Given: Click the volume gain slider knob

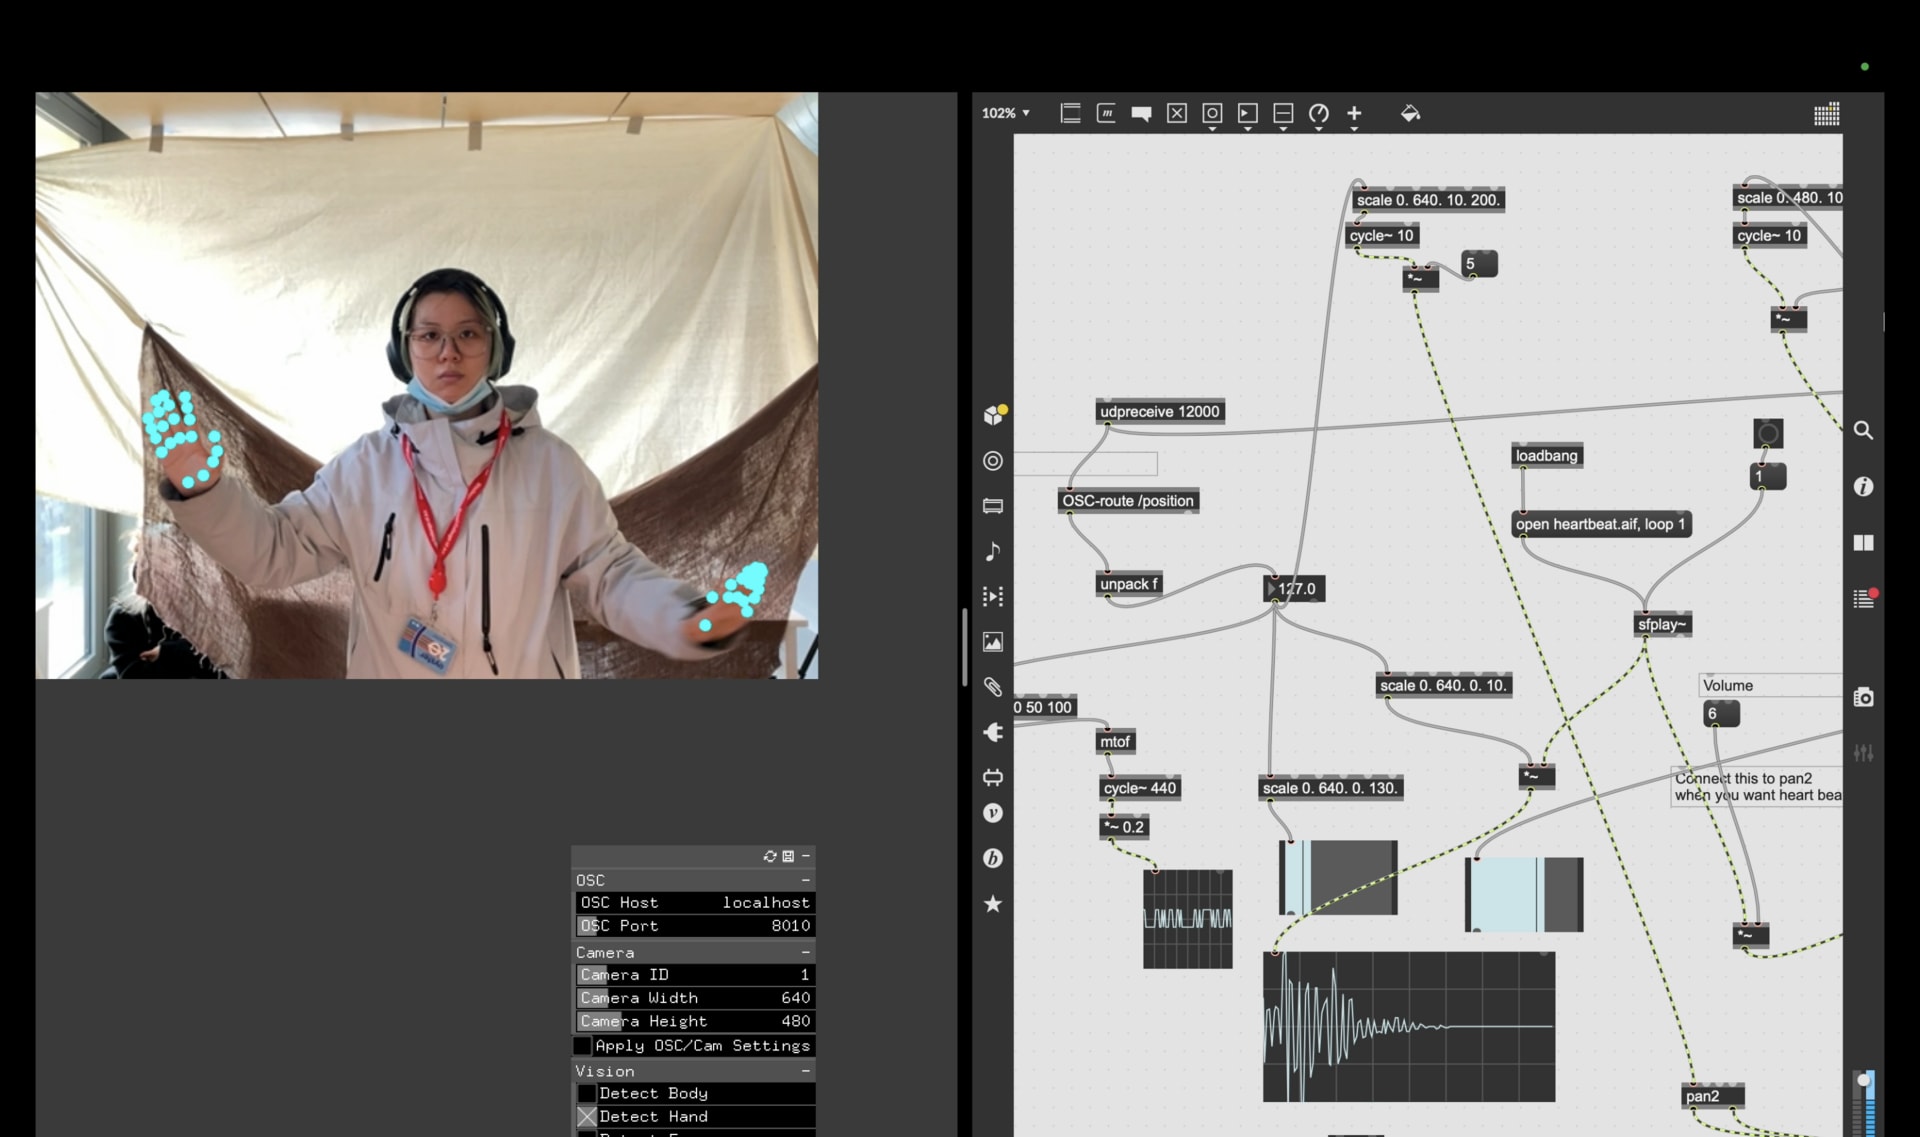Looking at the screenshot, I should tap(1863, 1081).
